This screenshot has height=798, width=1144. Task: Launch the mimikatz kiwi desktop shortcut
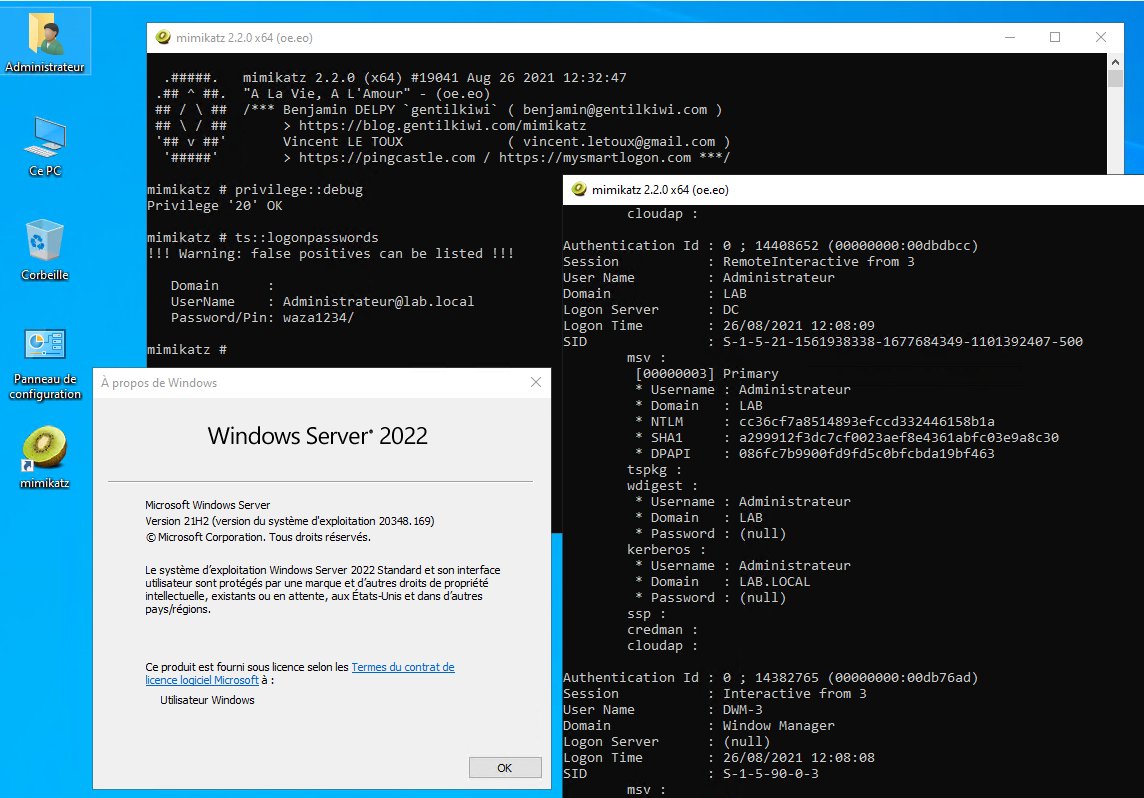(x=45, y=457)
